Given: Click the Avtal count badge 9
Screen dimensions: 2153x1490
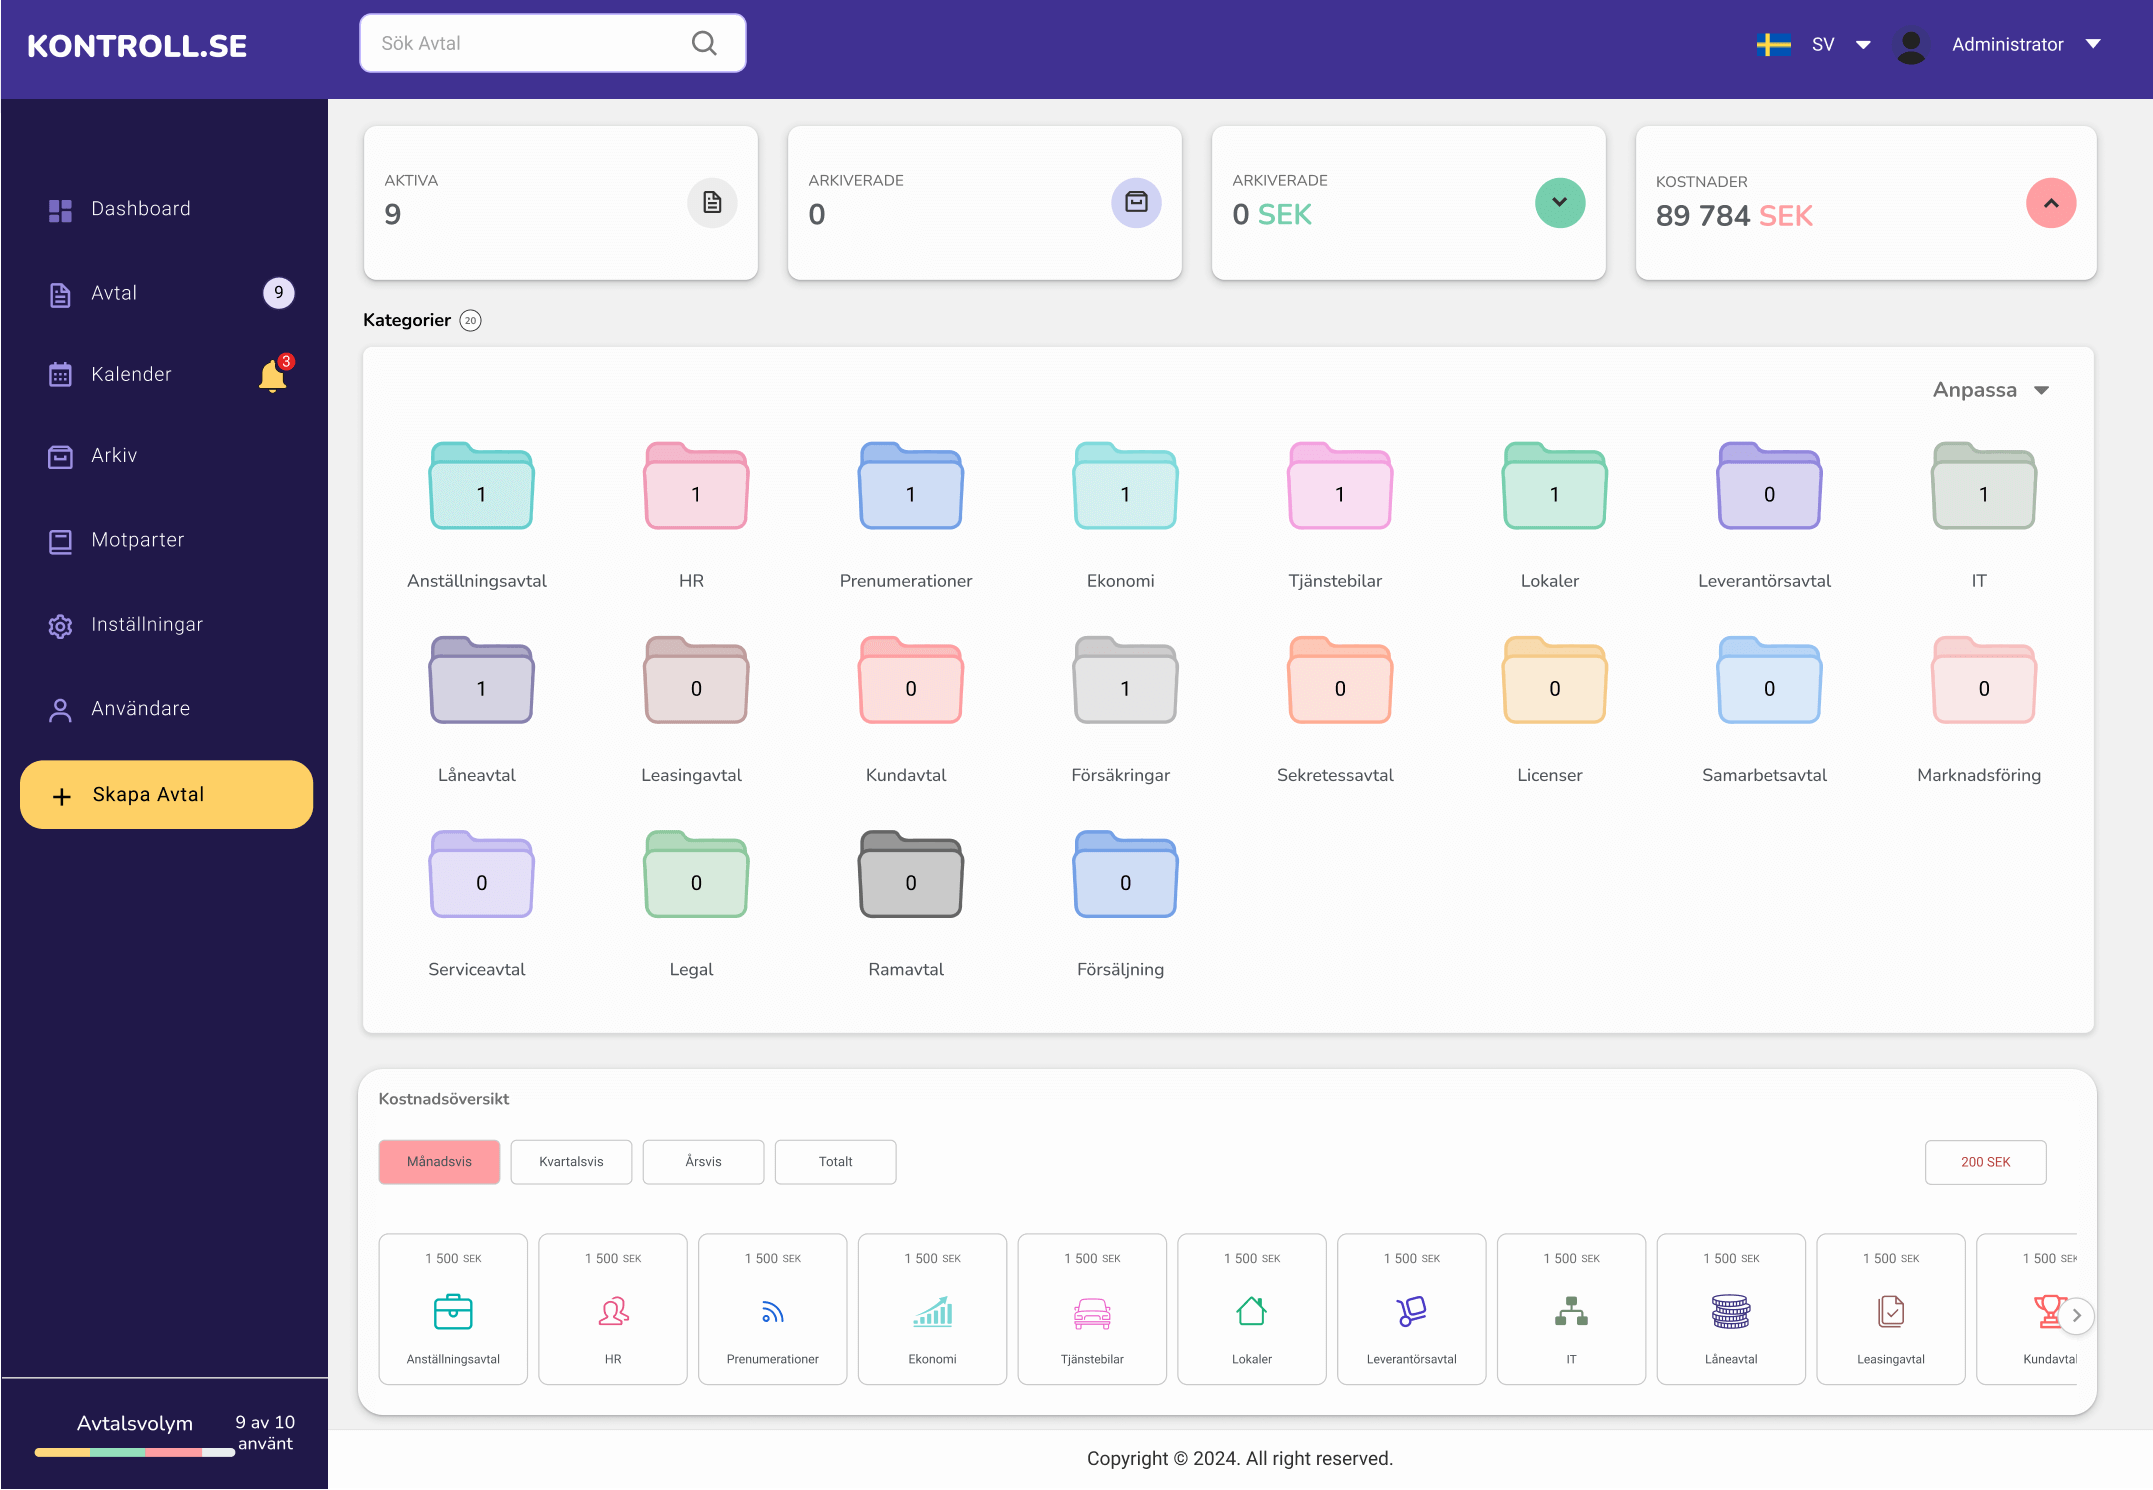Looking at the screenshot, I should tap(279, 293).
